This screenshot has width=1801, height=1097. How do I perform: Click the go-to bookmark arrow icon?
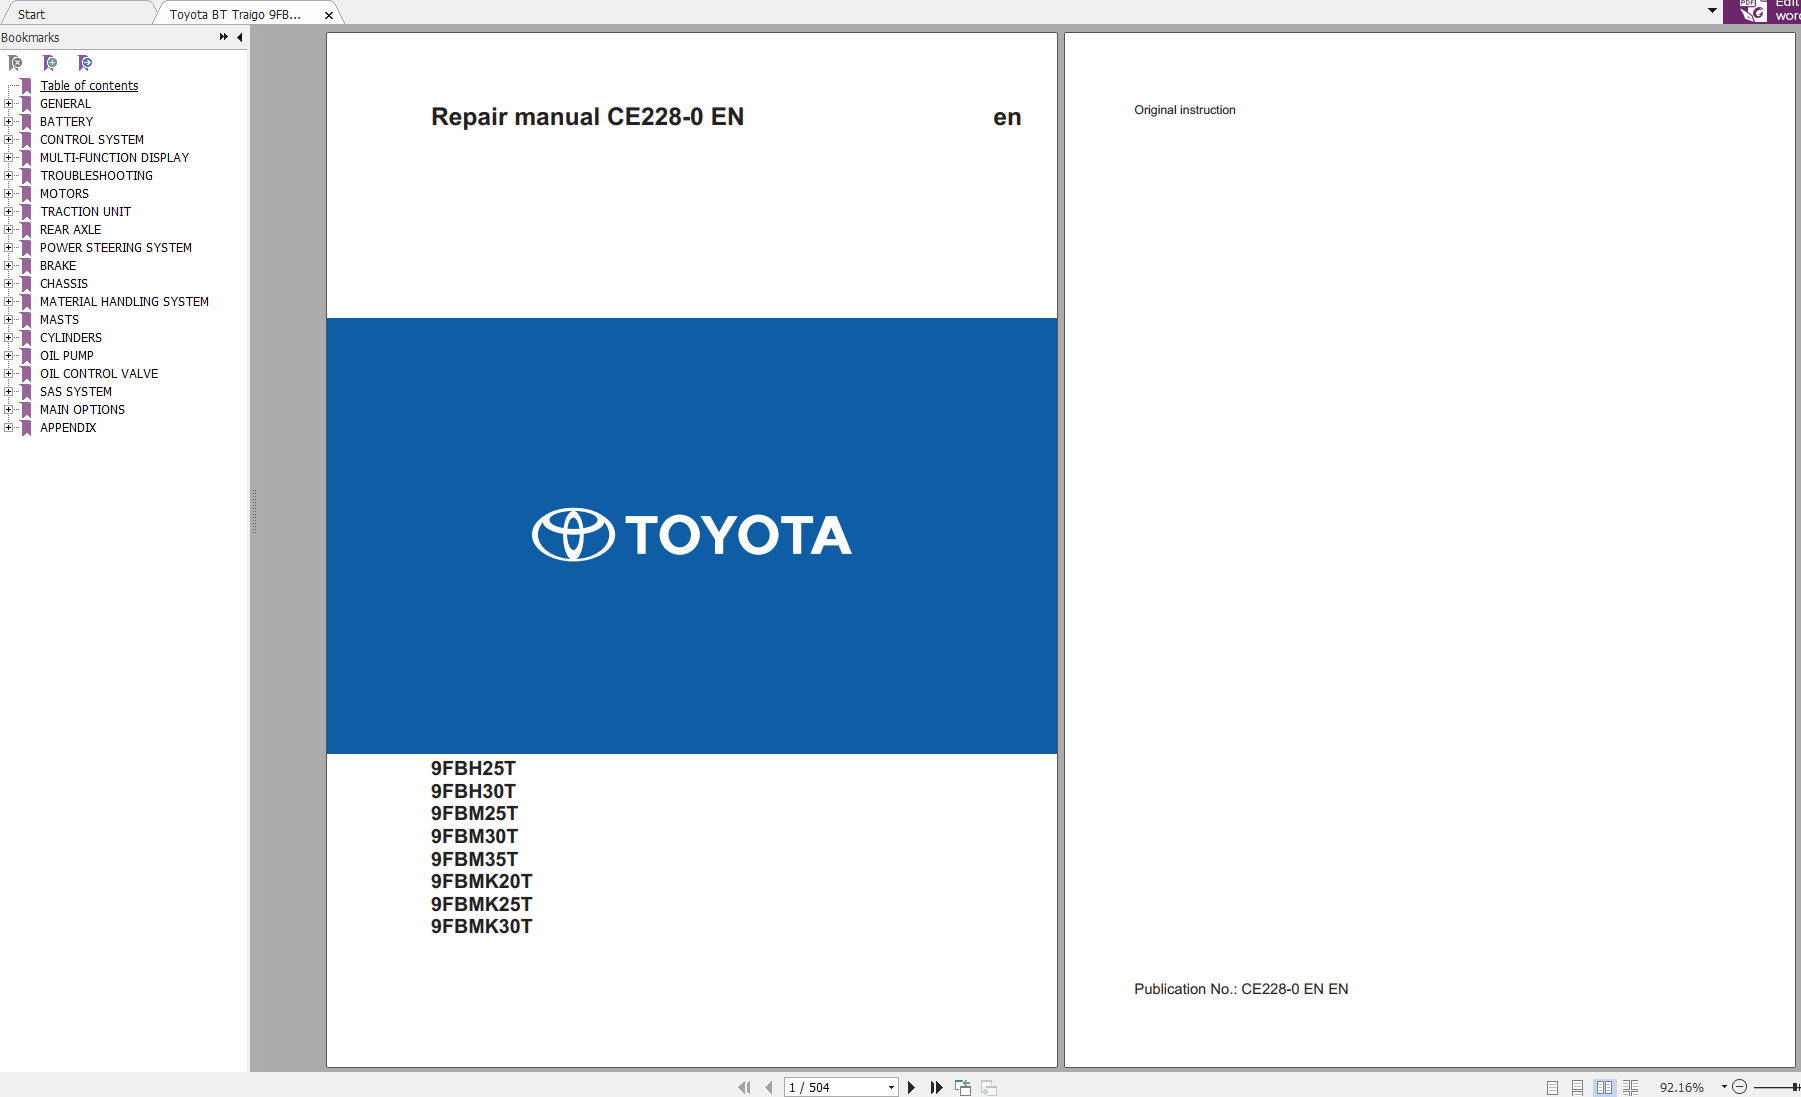pos(85,63)
